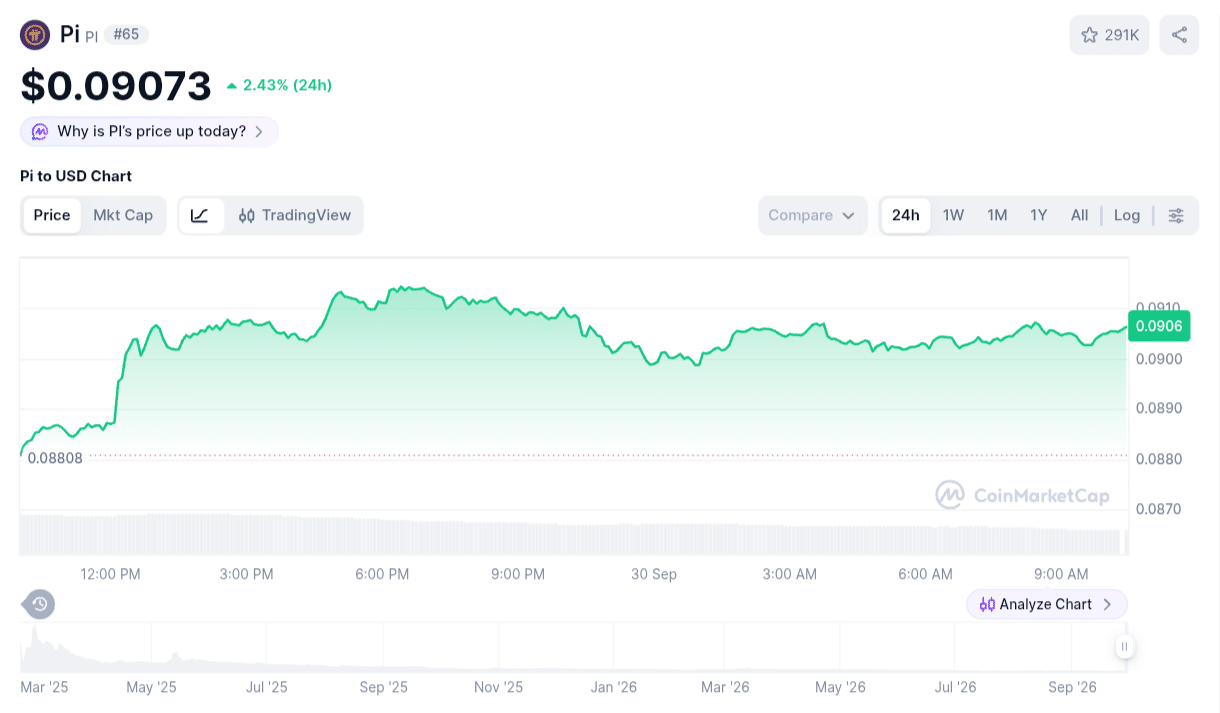Expand the Compare dropdown

click(x=812, y=215)
